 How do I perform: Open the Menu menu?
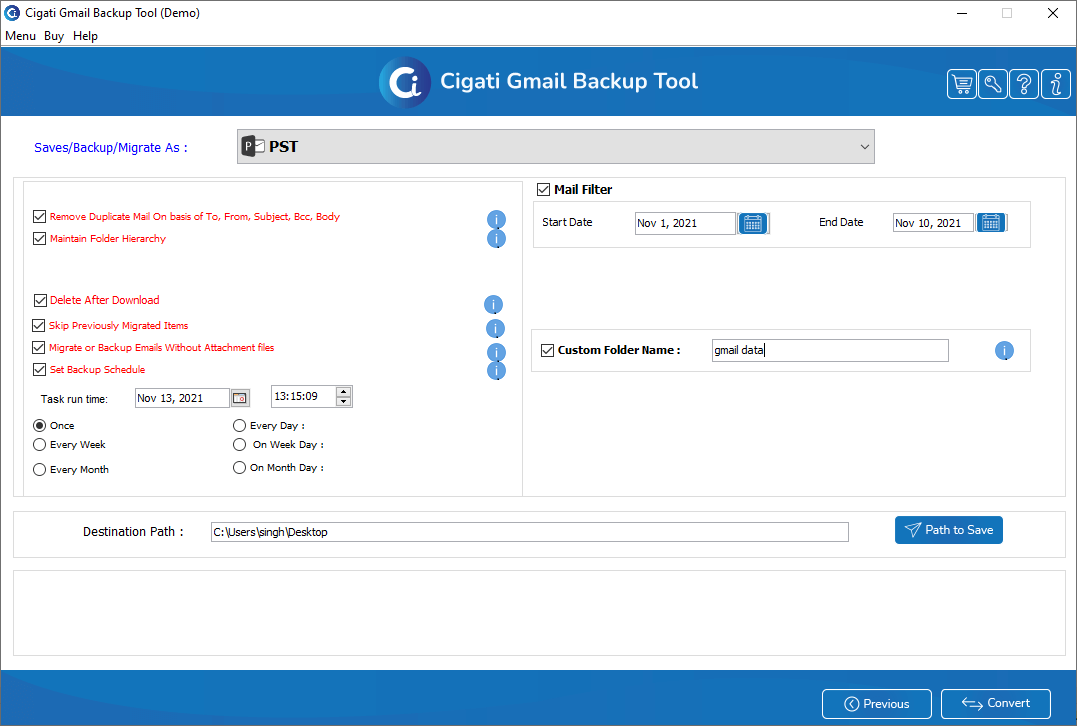20,36
